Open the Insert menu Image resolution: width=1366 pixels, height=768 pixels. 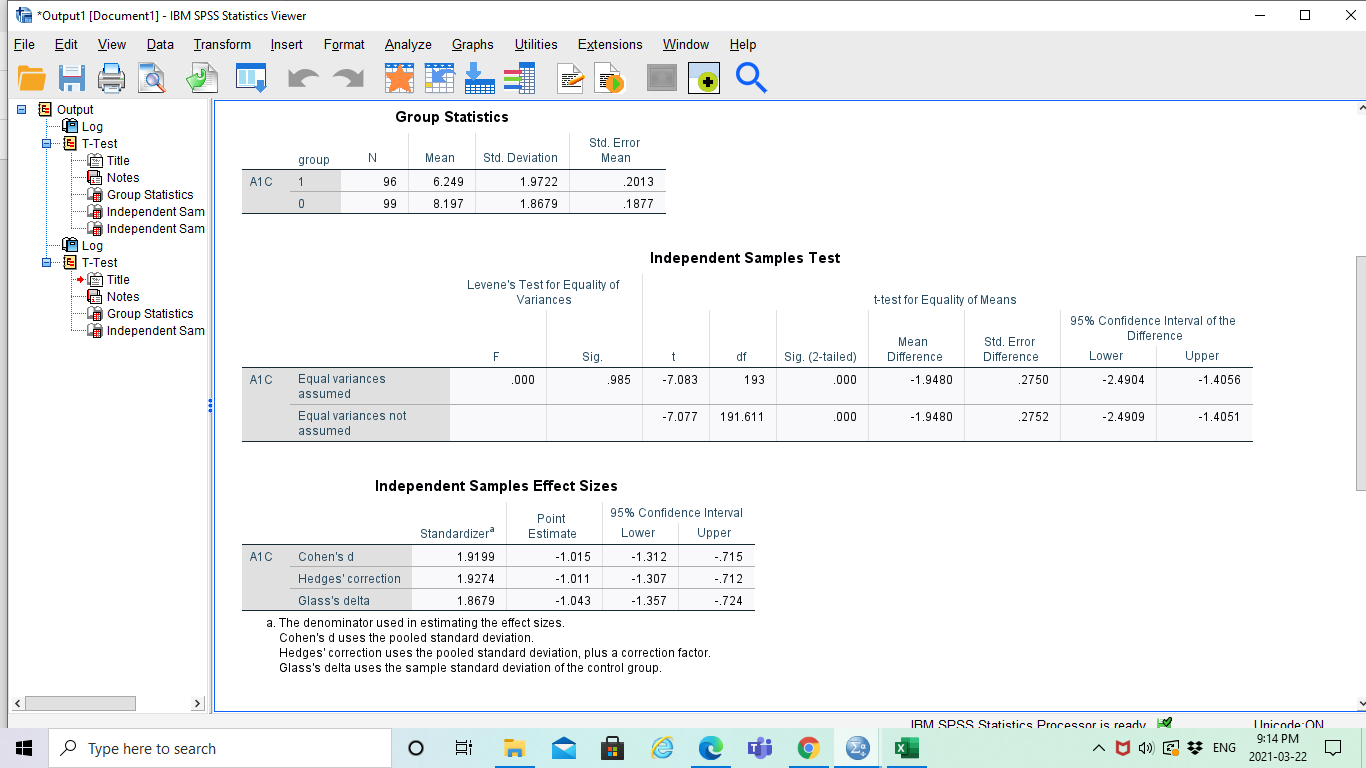(x=286, y=44)
